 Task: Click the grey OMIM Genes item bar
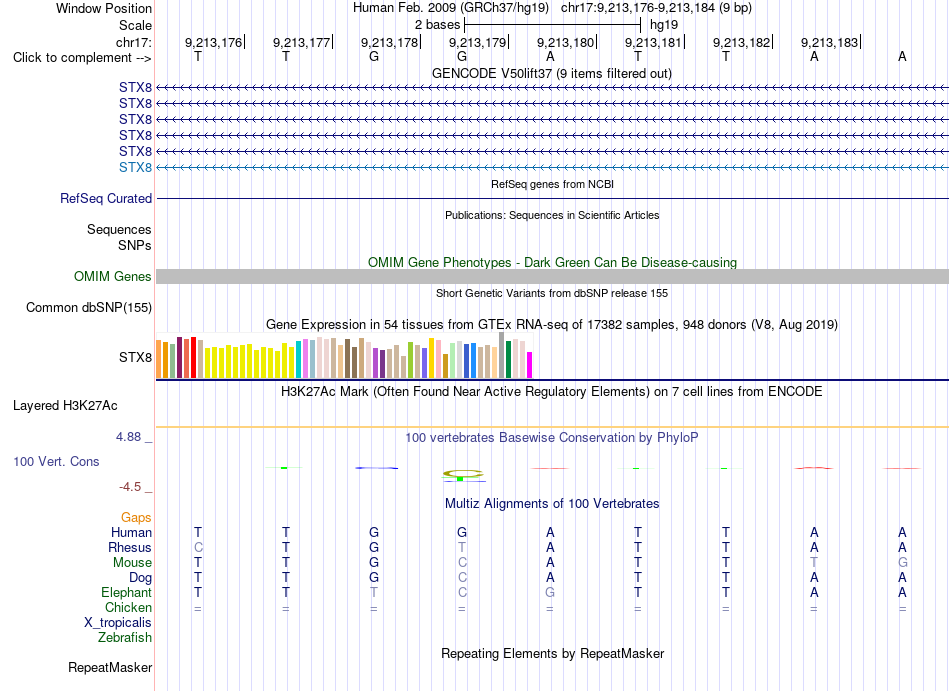[x=552, y=277]
